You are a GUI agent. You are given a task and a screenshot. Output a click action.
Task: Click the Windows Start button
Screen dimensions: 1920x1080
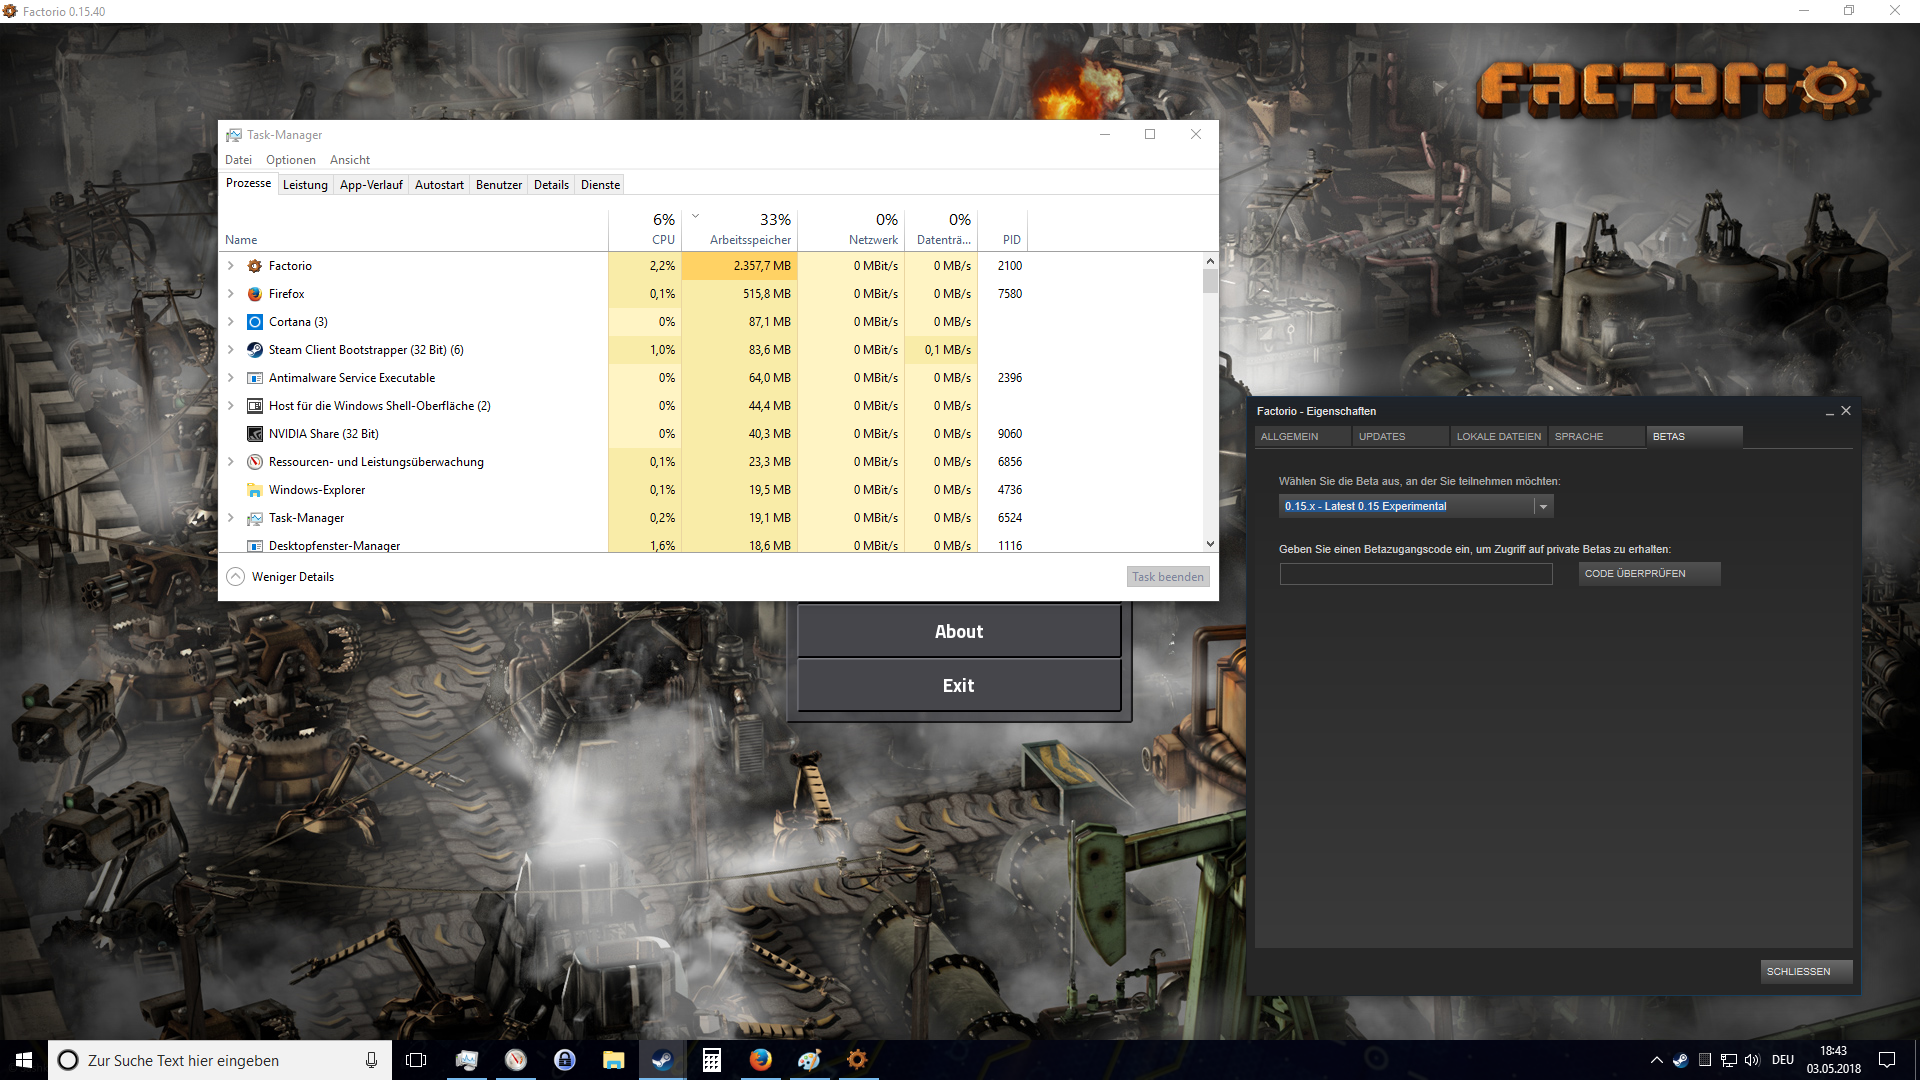24,1060
